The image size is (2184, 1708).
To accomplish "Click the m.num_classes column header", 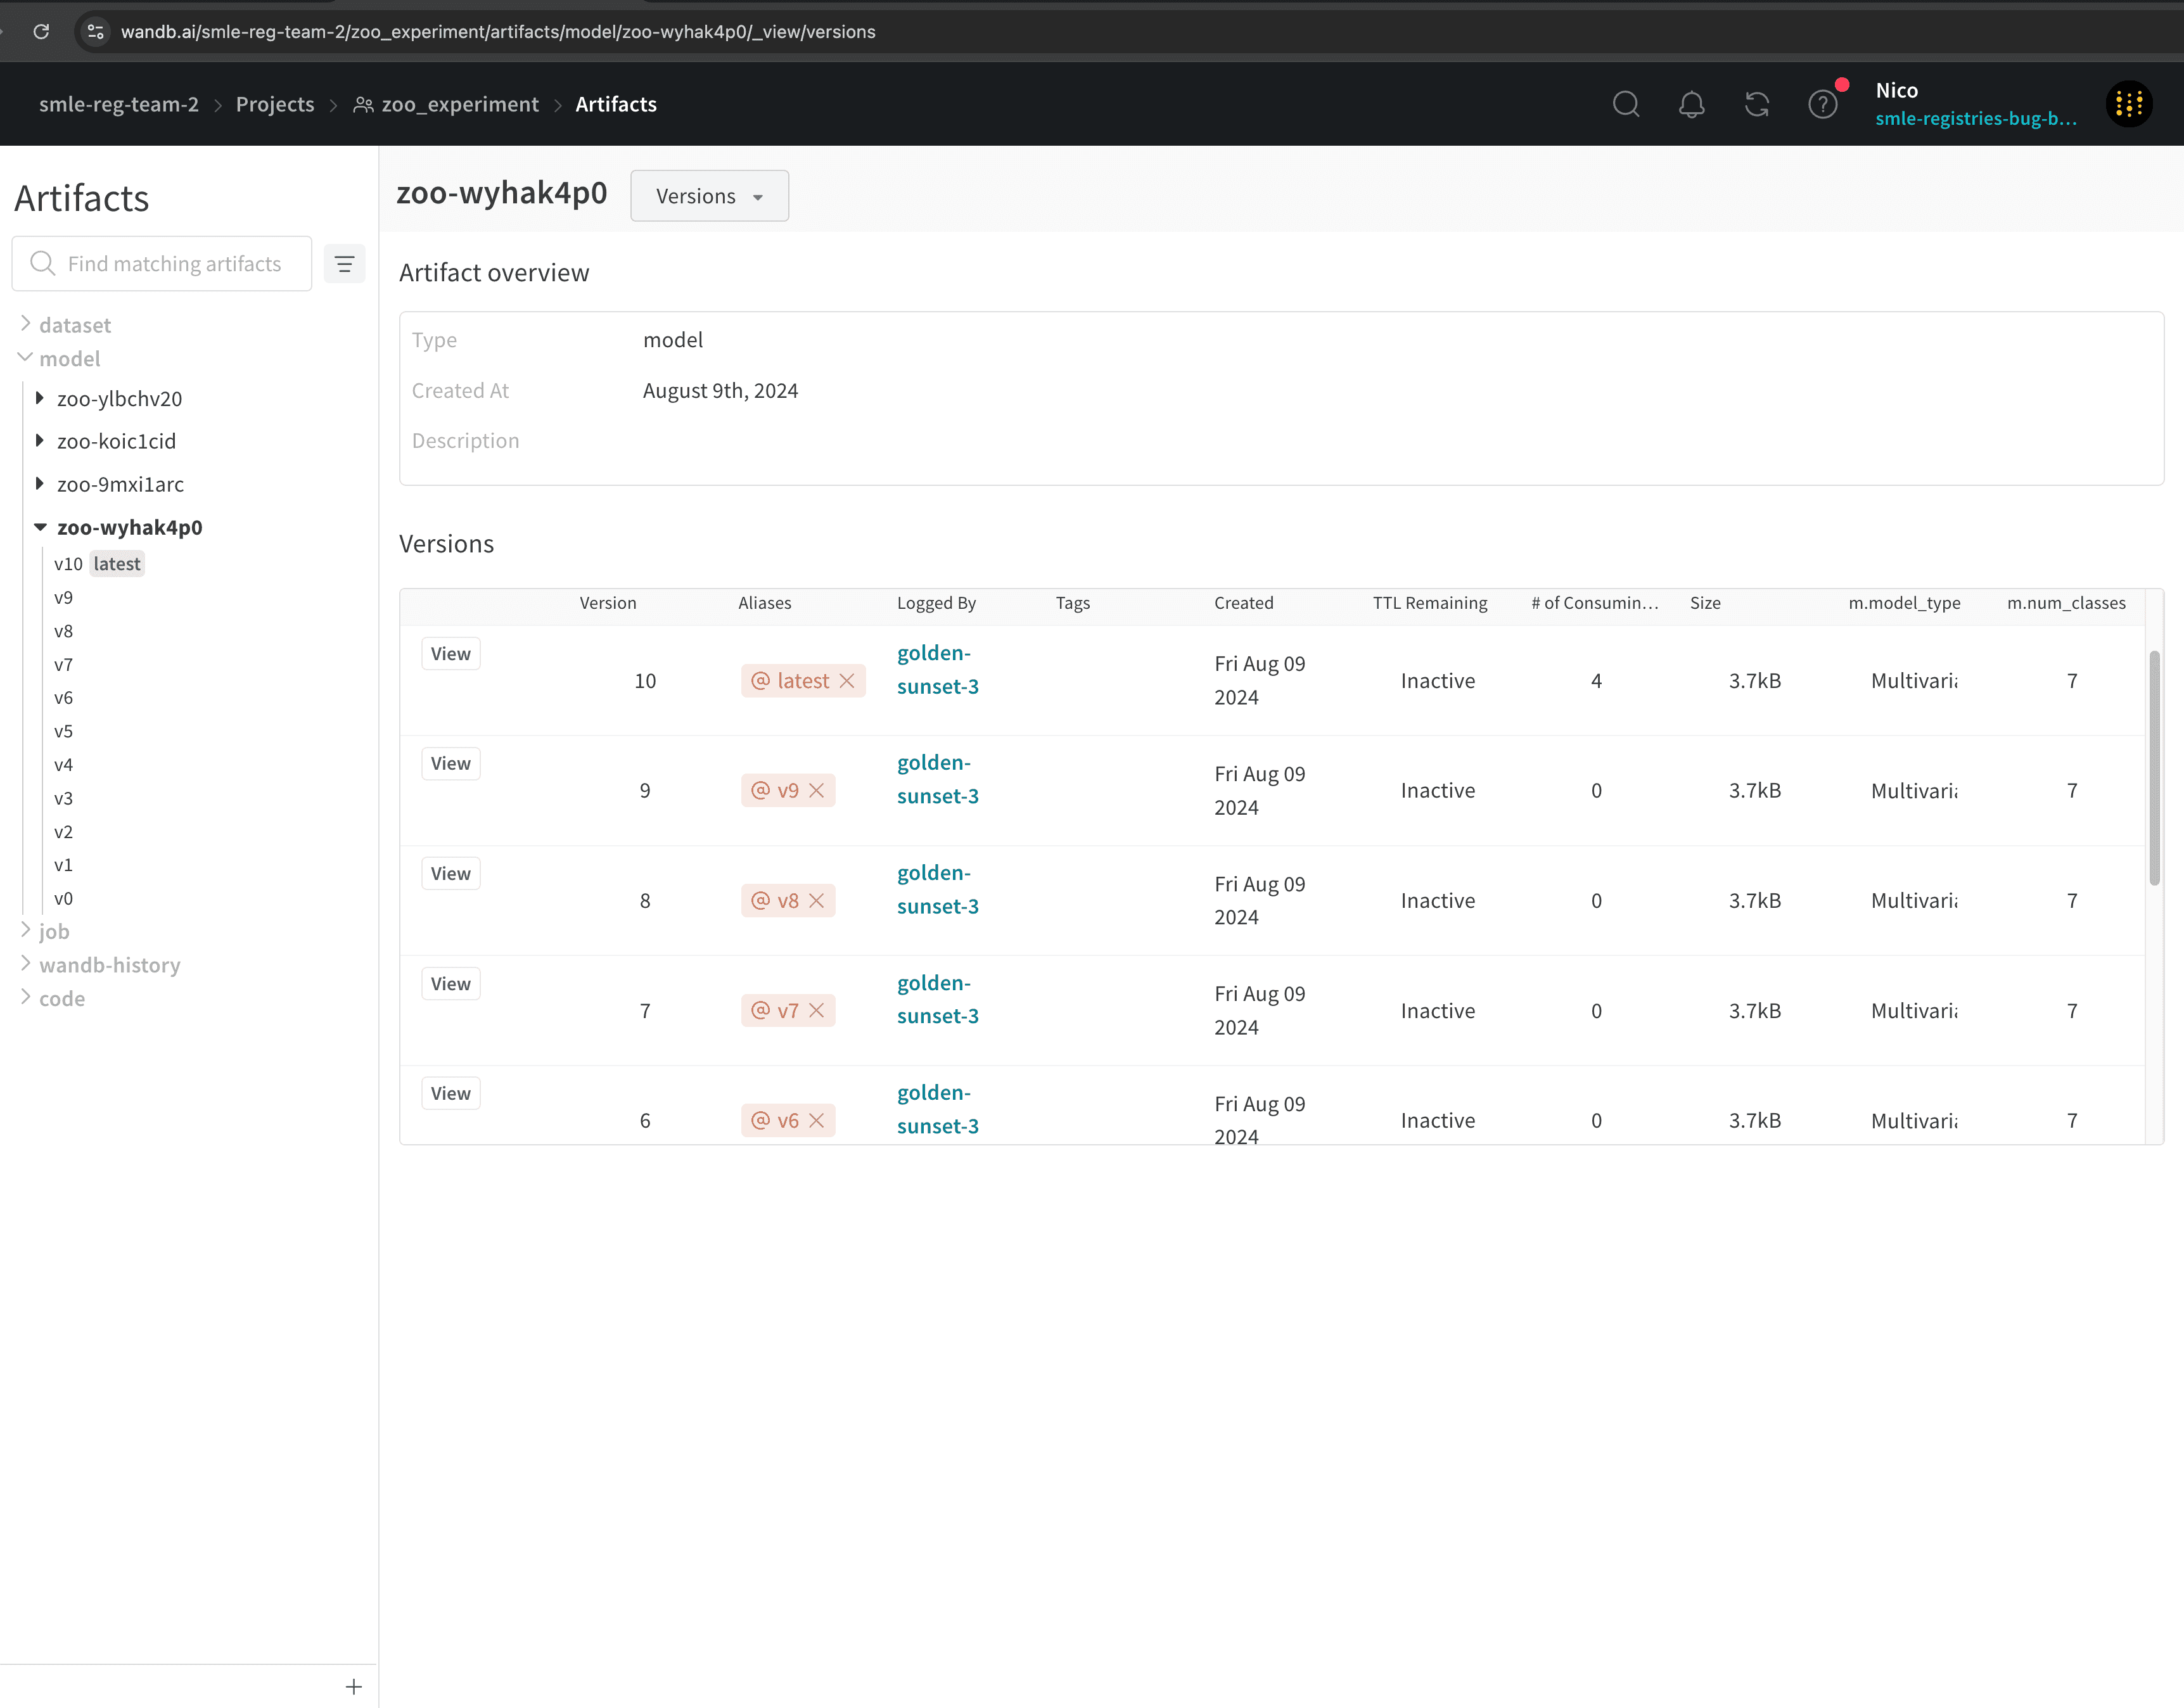I will 2066,603.
